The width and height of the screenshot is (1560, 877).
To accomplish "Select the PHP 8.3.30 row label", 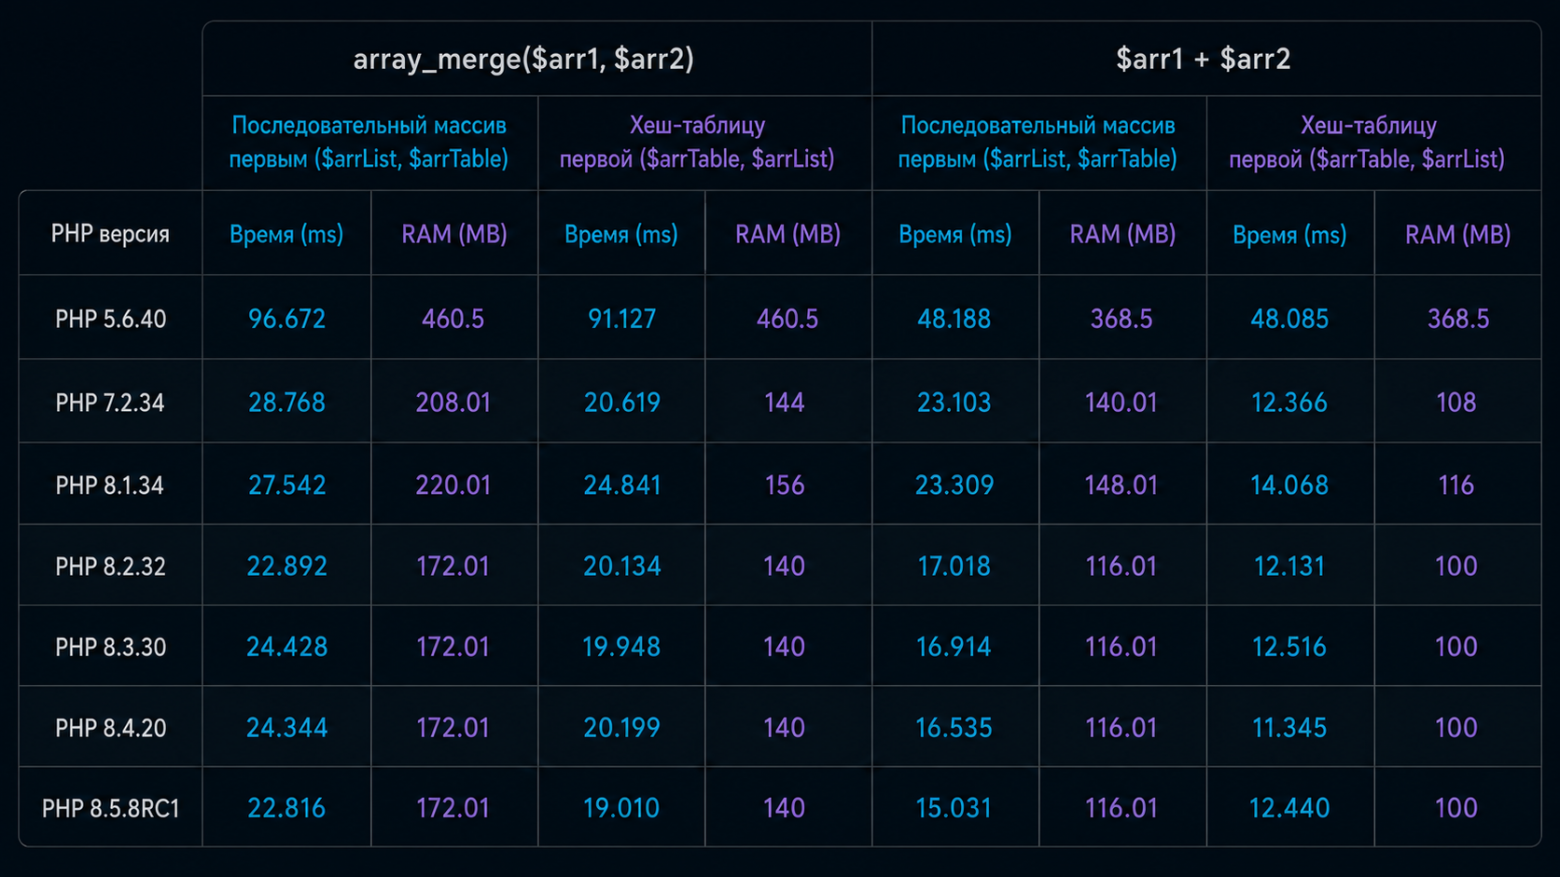I will point(110,647).
